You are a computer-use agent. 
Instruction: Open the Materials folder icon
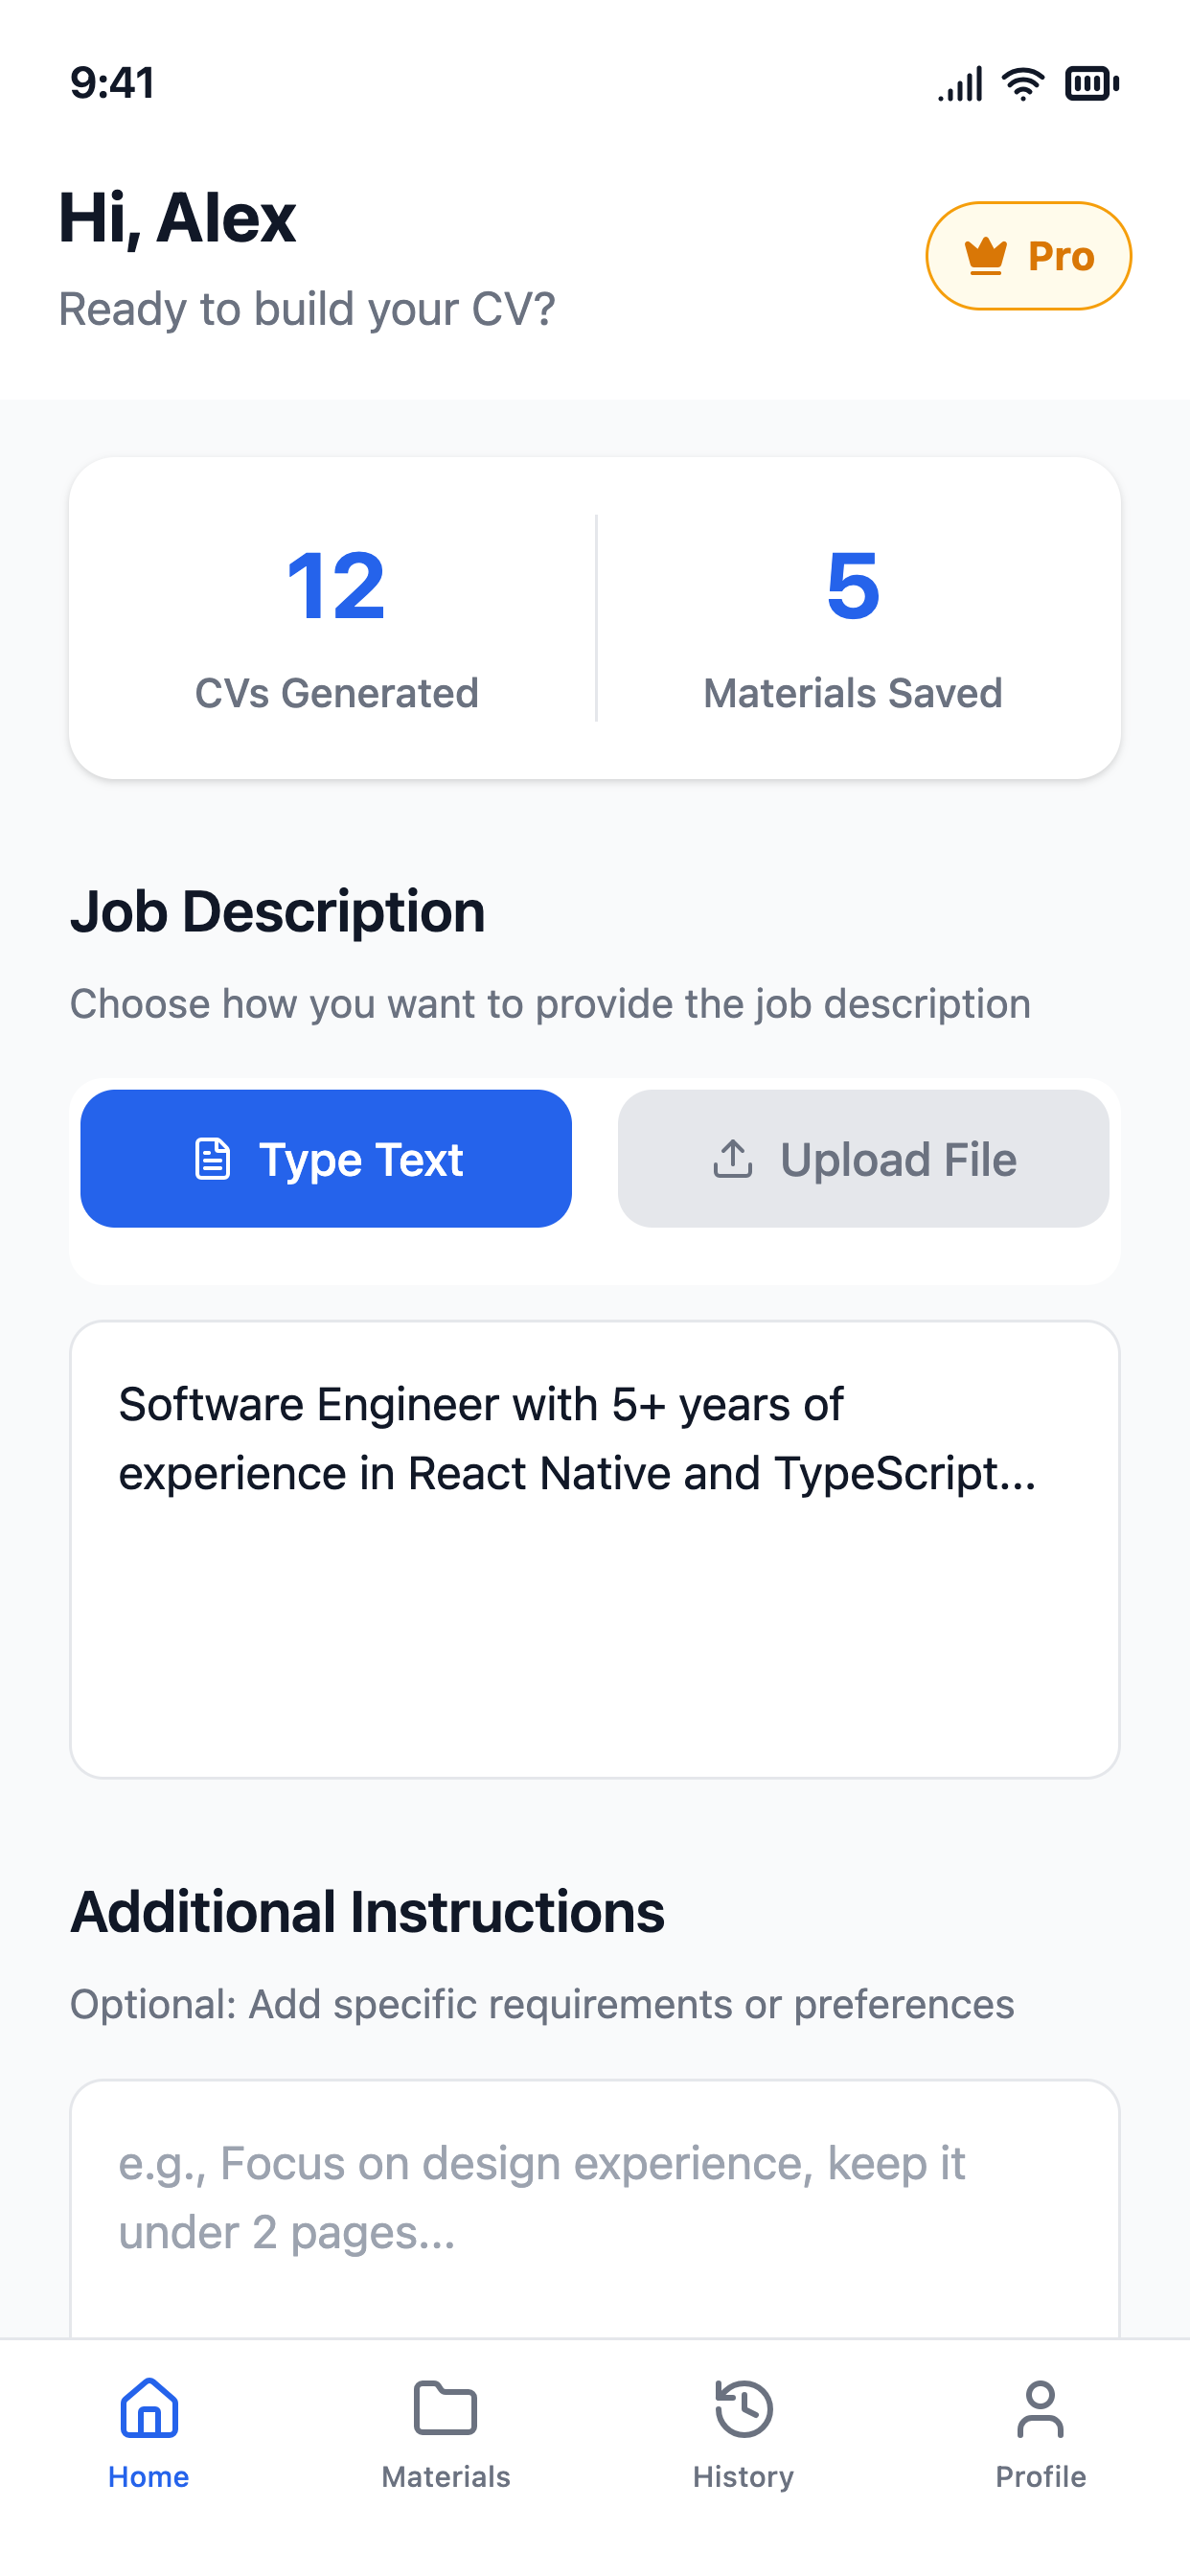click(446, 2408)
